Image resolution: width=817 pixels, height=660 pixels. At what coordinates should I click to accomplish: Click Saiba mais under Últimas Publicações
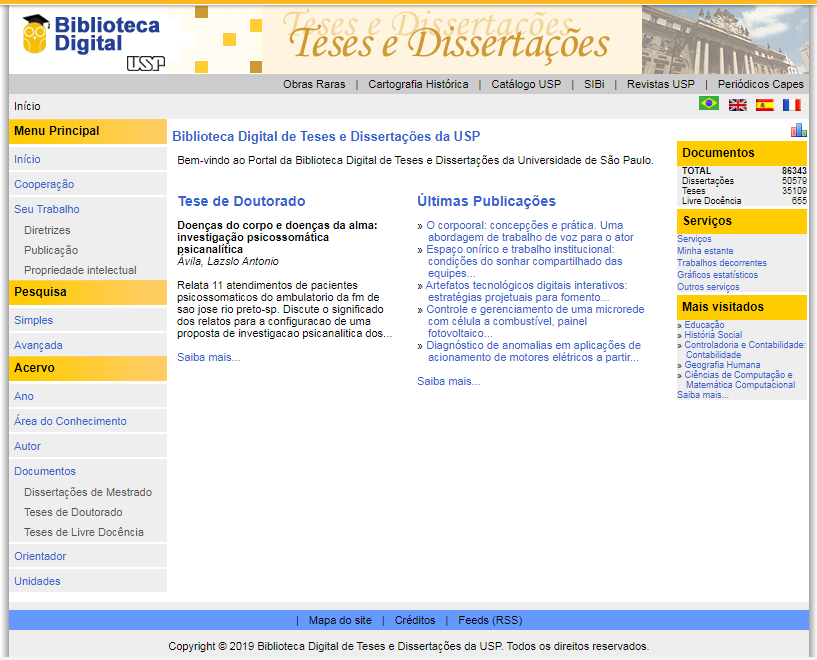pos(449,381)
